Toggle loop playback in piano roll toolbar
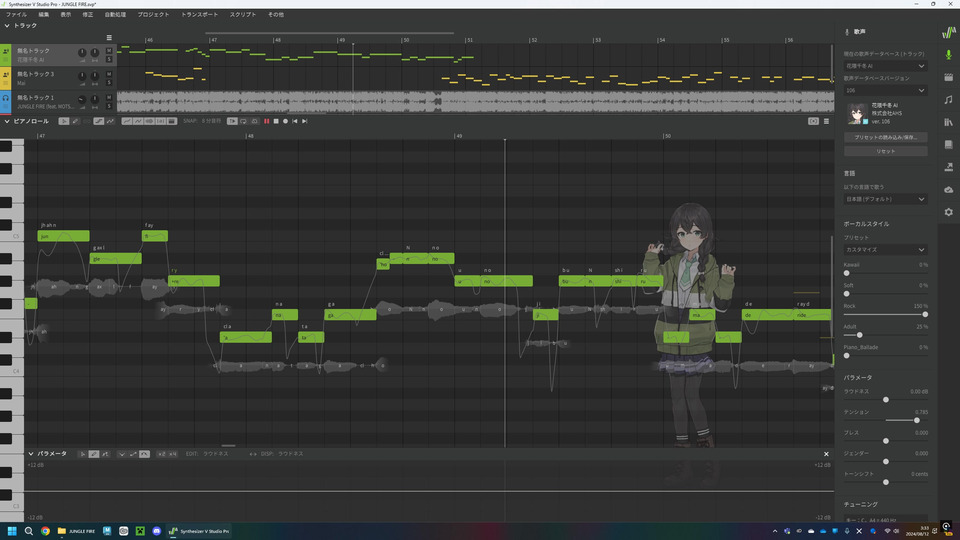960x540 pixels. click(243, 121)
